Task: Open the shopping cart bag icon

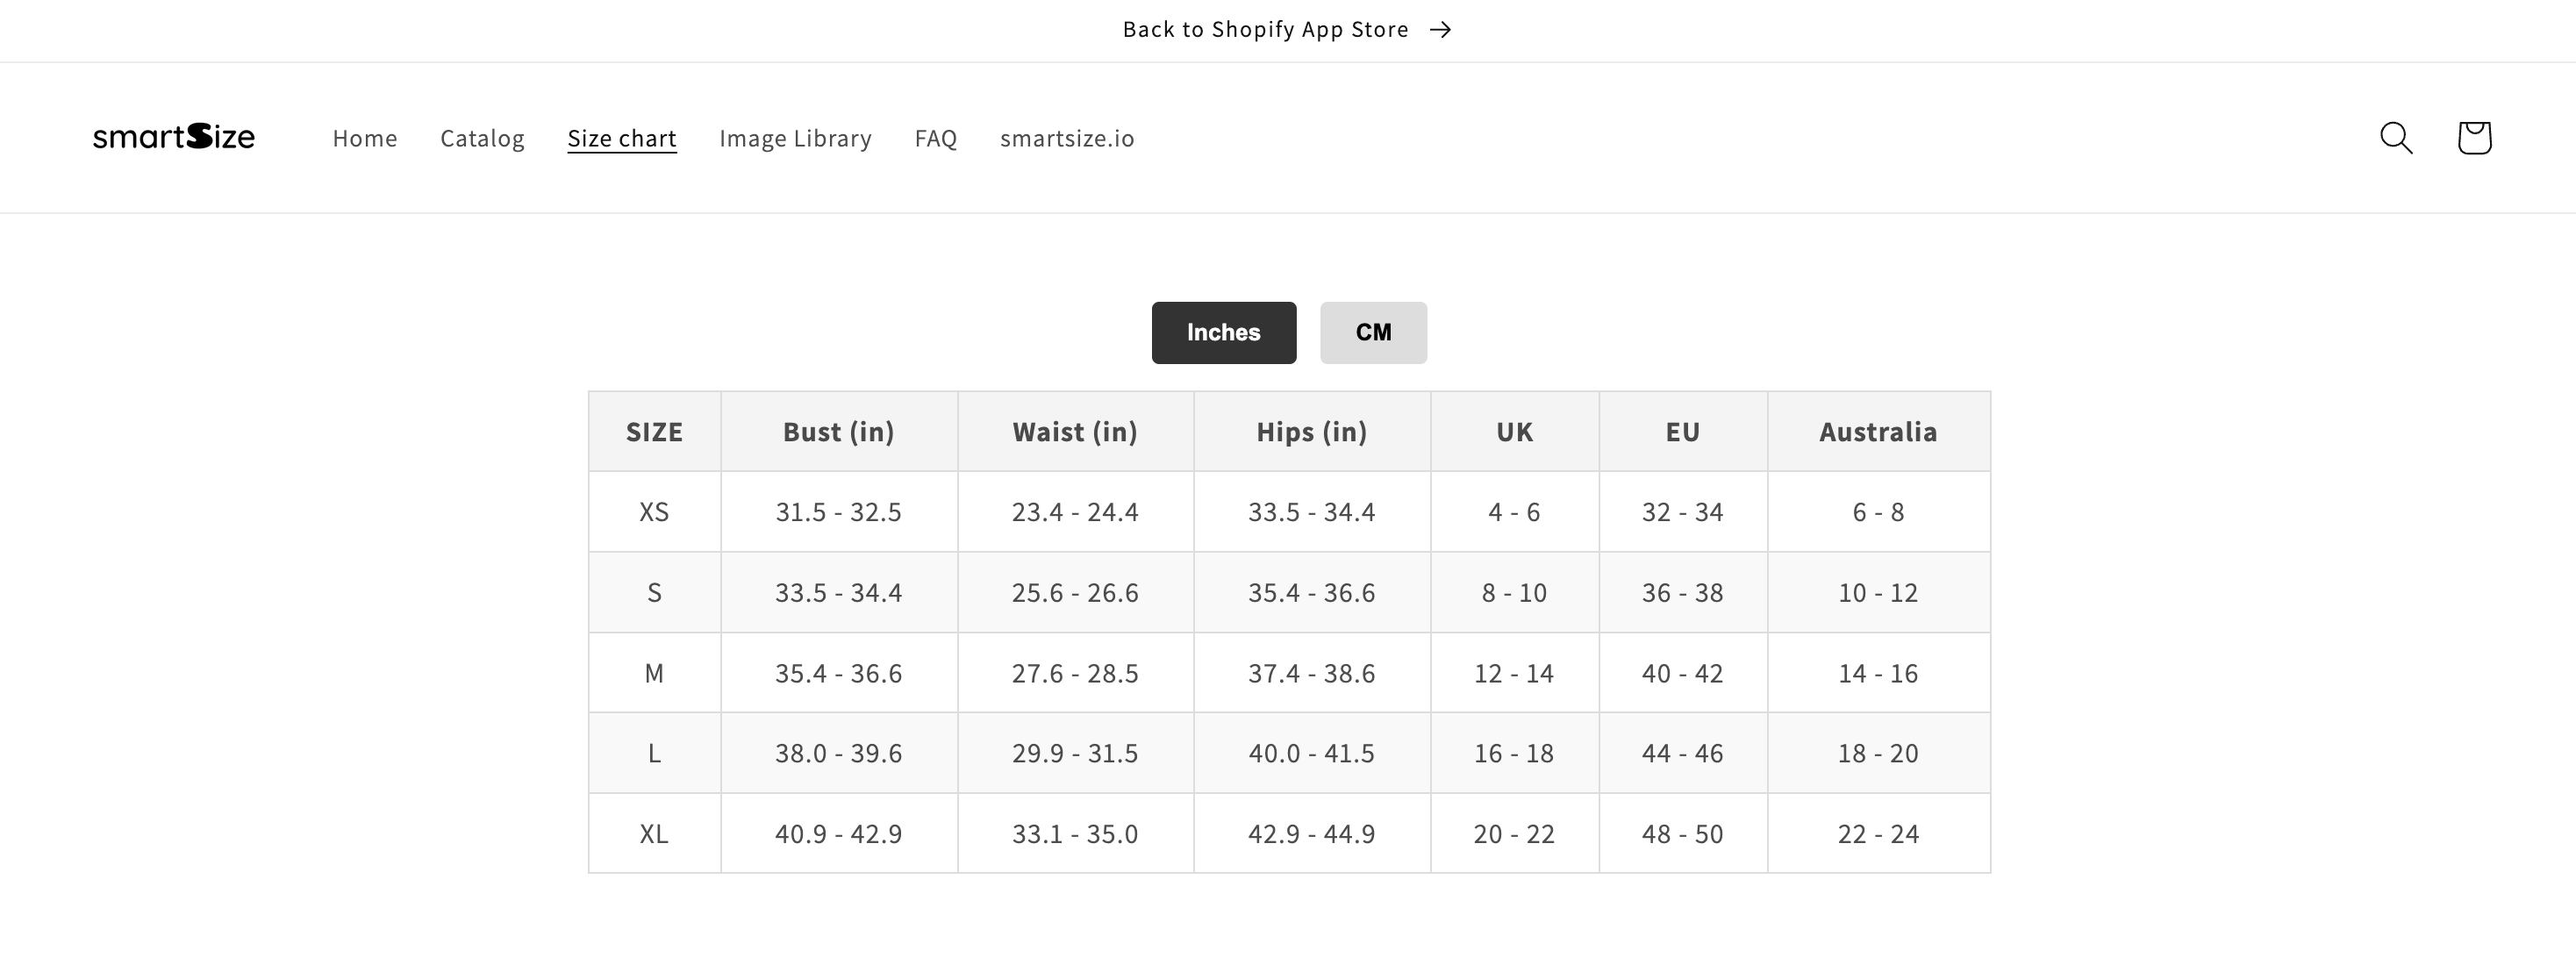Action: 2474,138
